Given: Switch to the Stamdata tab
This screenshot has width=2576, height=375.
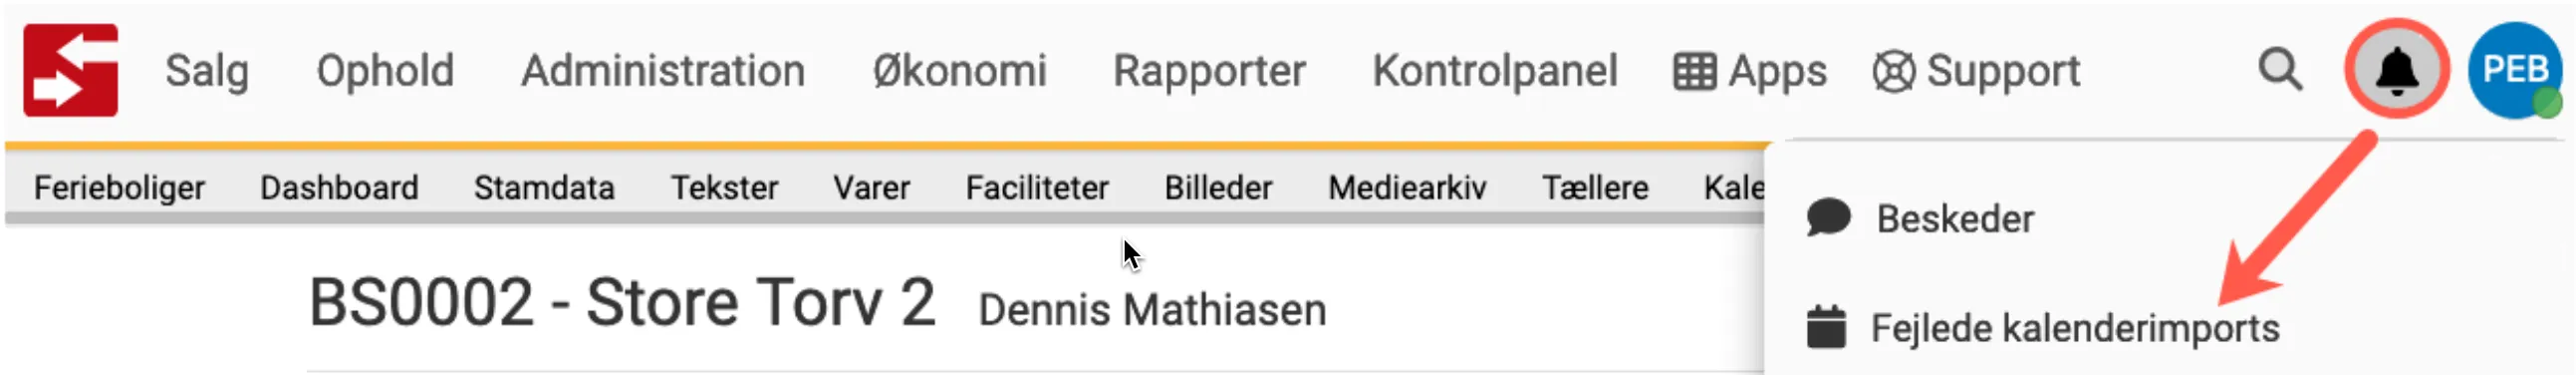Looking at the screenshot, I should [x=544, y=187].
